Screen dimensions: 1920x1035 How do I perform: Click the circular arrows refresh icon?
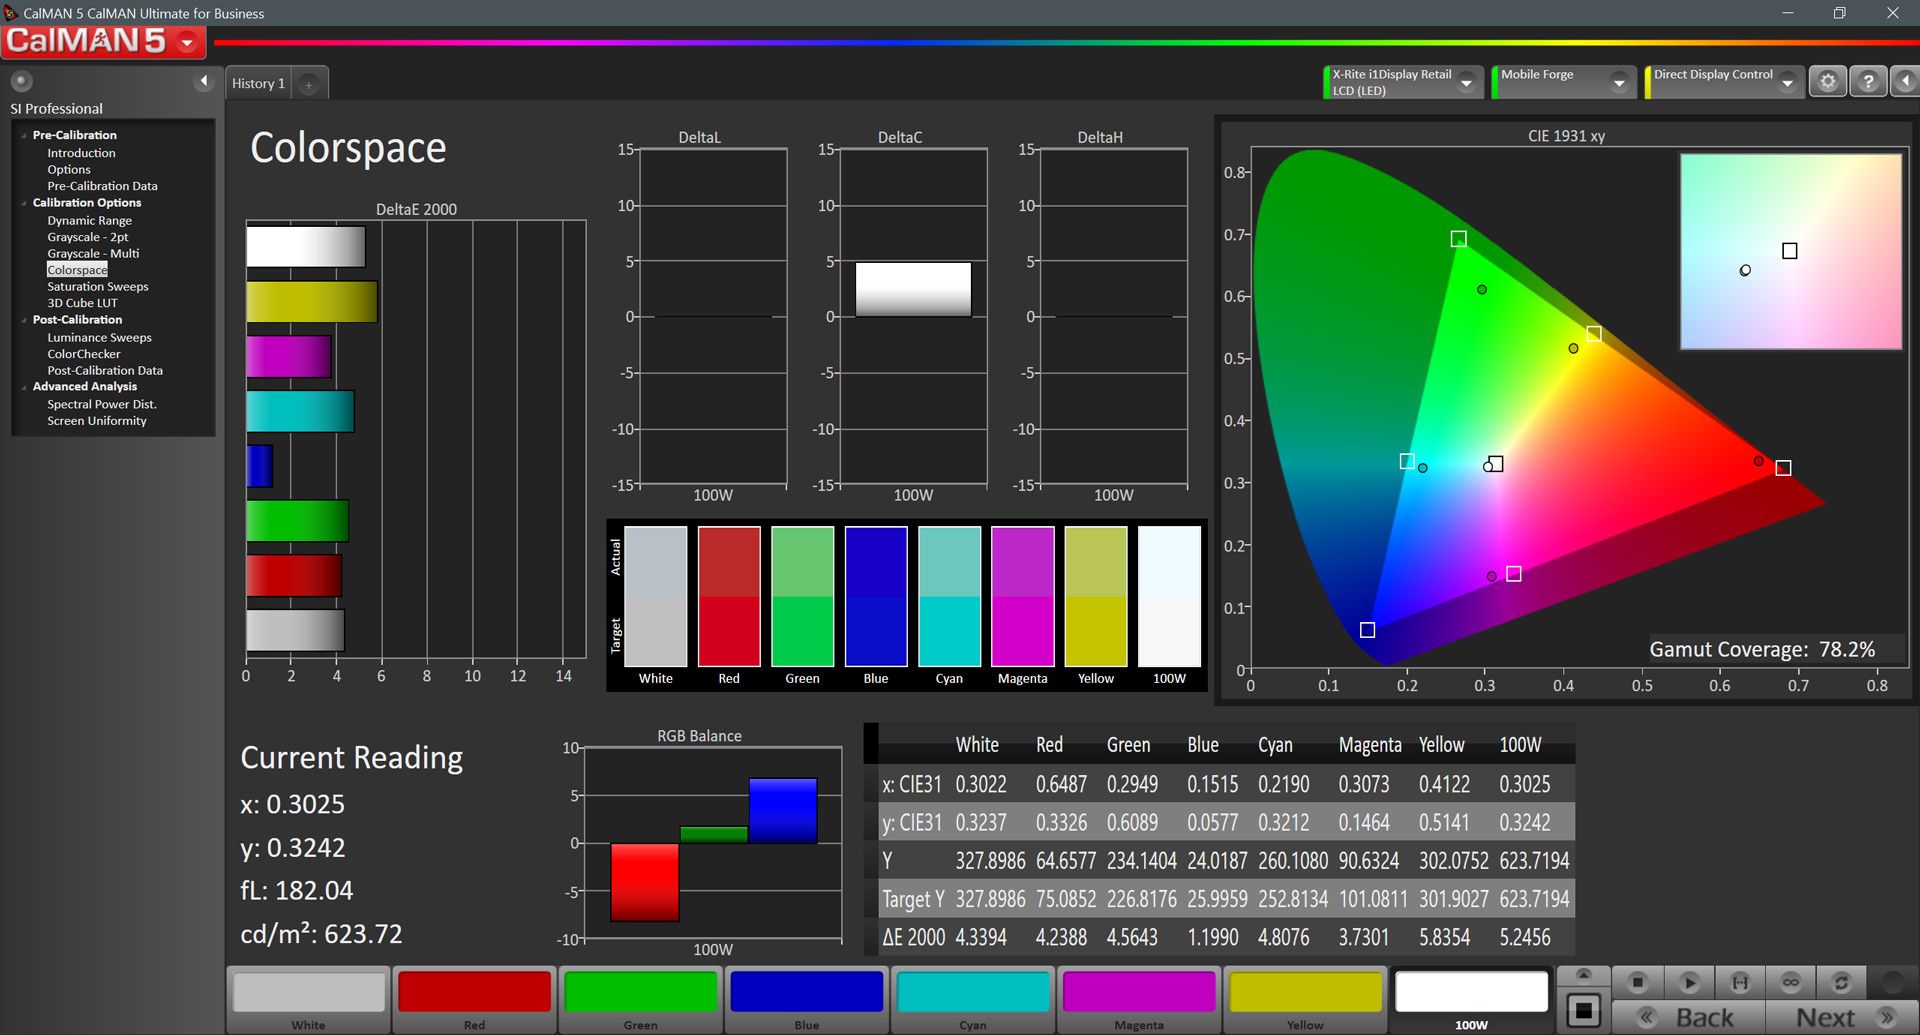tap(1841, 982)
